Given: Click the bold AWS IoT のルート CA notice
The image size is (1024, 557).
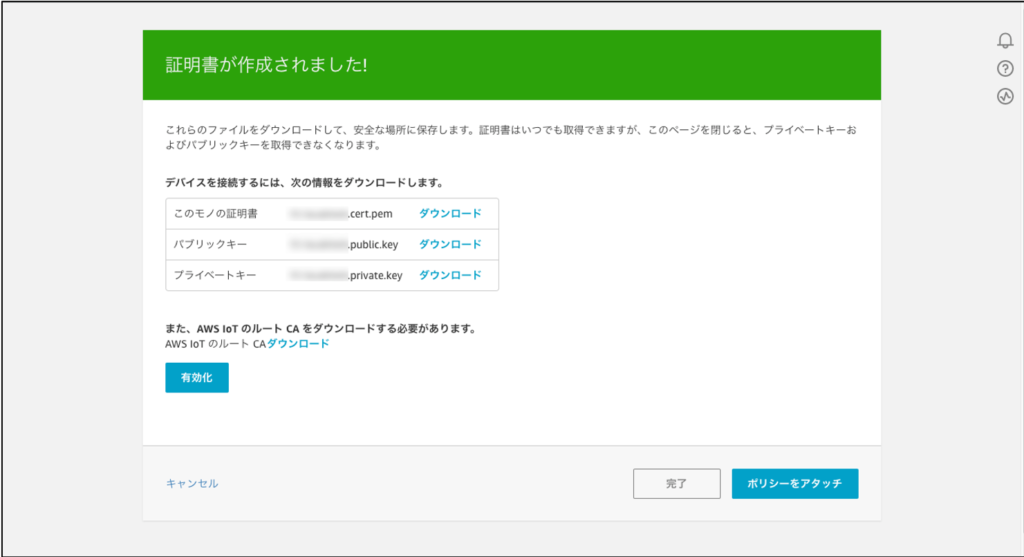Looking at the screenshot, I should [319, 328].
